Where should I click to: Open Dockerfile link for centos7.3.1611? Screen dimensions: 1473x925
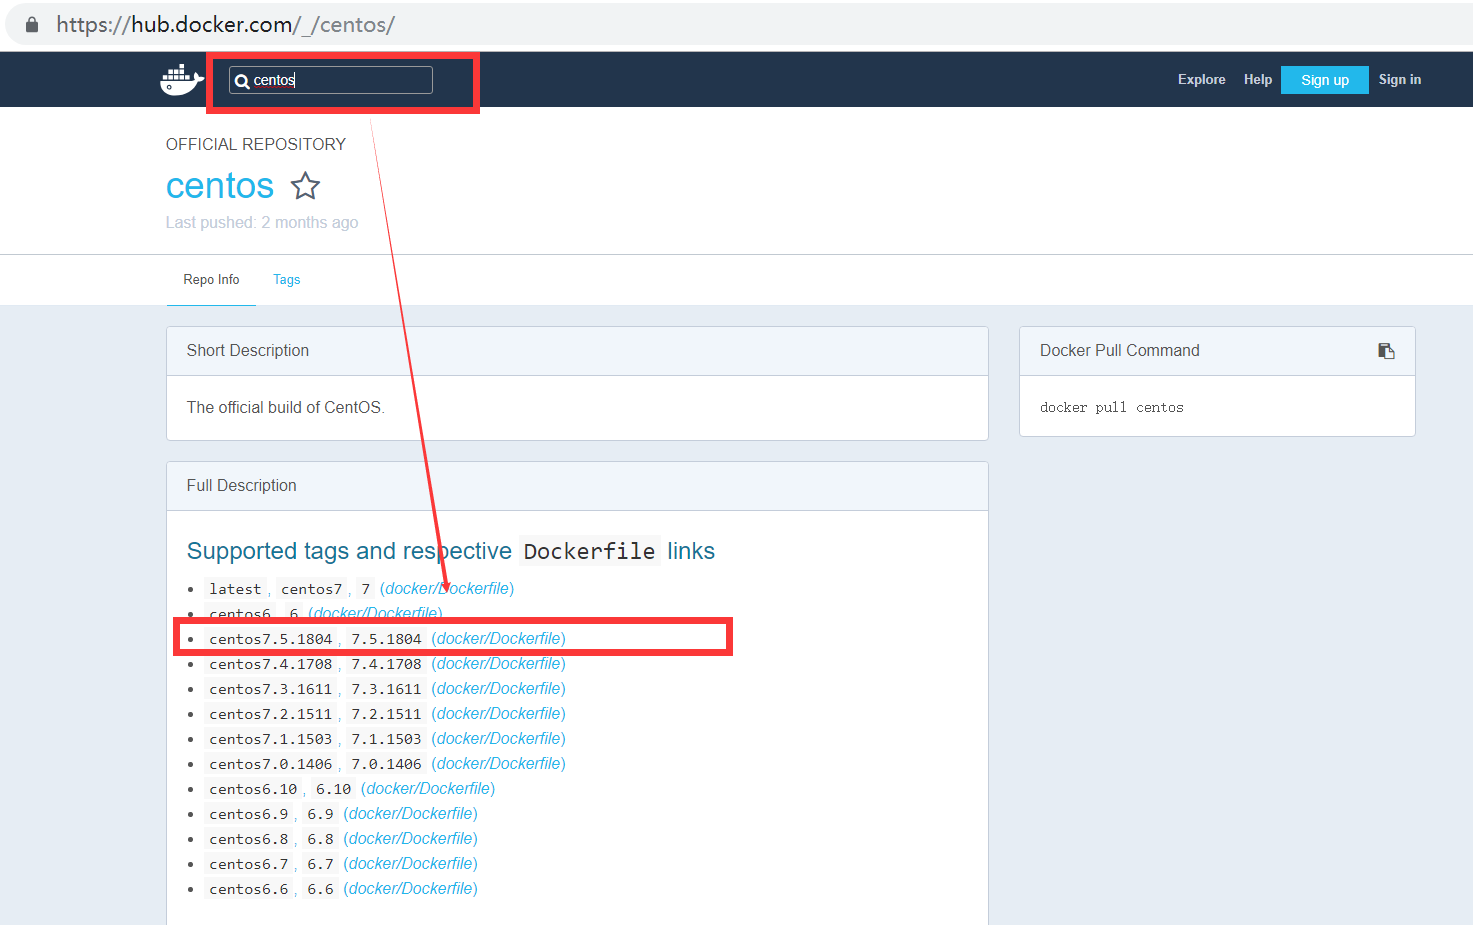point(499,689)
